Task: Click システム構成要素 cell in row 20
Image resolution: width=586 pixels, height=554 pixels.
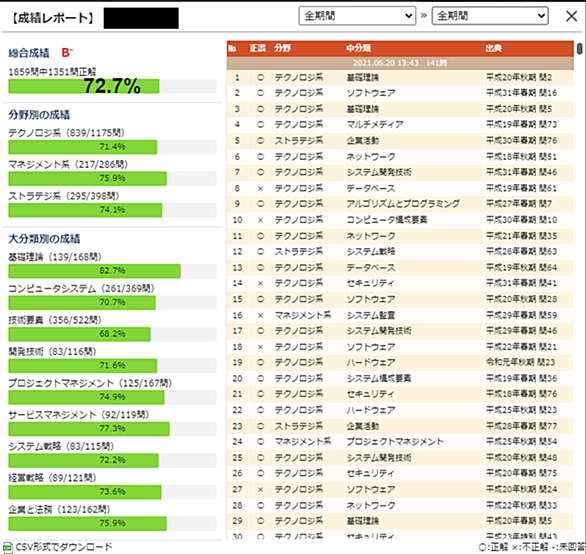Action: [379, 378]
